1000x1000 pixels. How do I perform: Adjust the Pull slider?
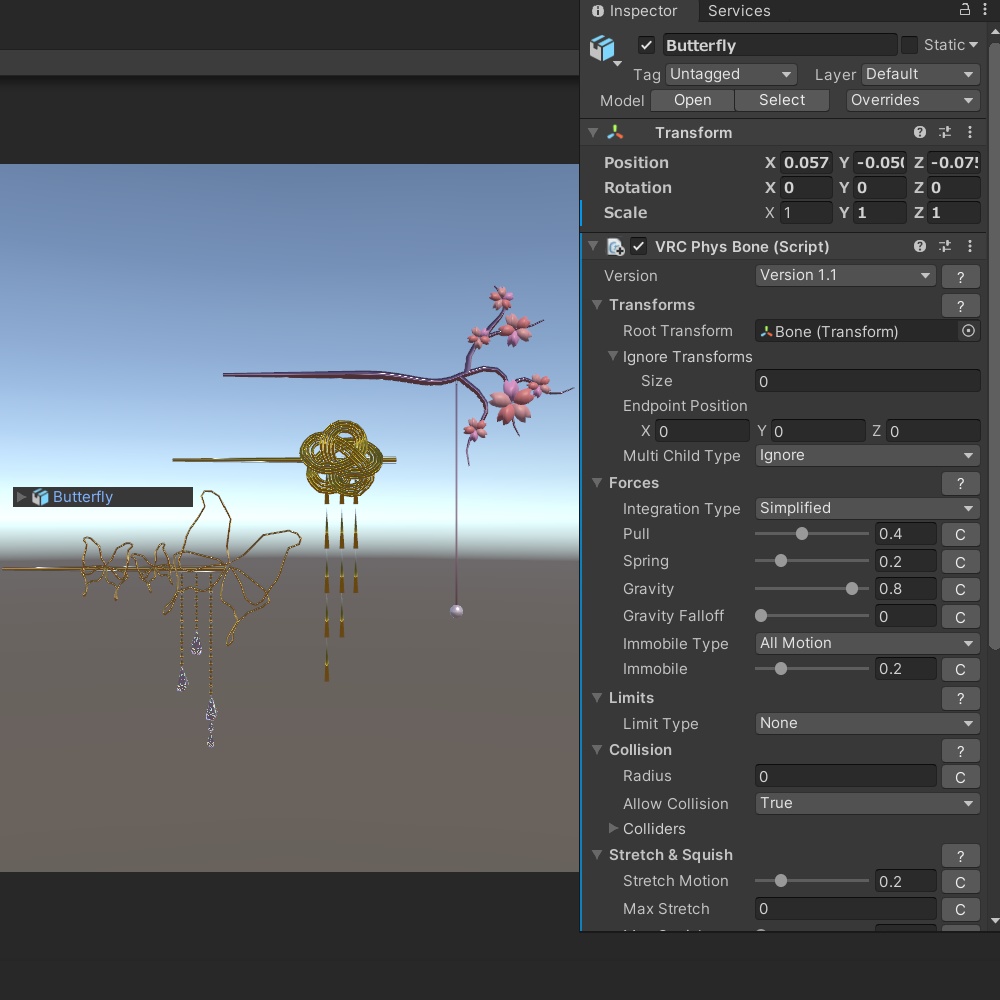point(811,534)
